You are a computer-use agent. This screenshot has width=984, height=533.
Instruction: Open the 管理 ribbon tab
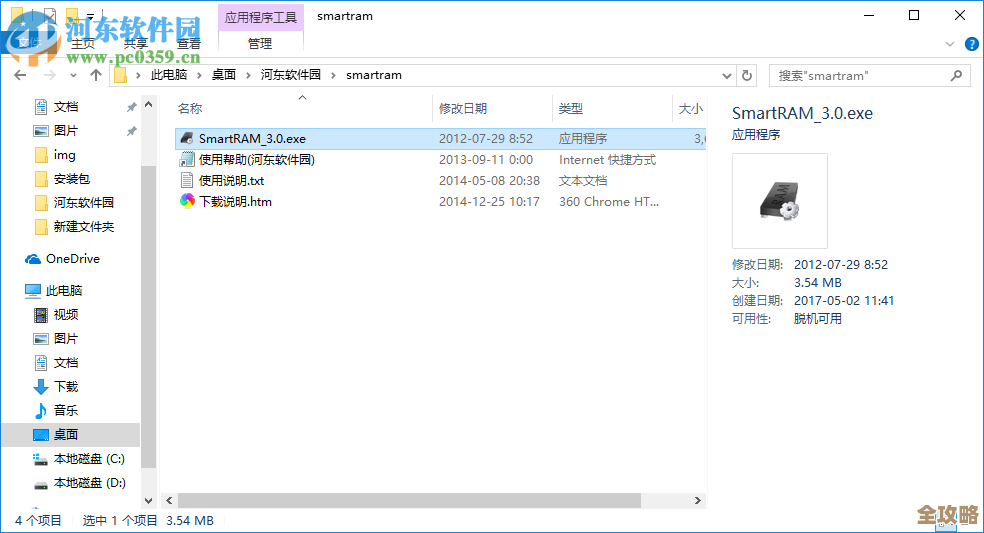click(260, 43)
